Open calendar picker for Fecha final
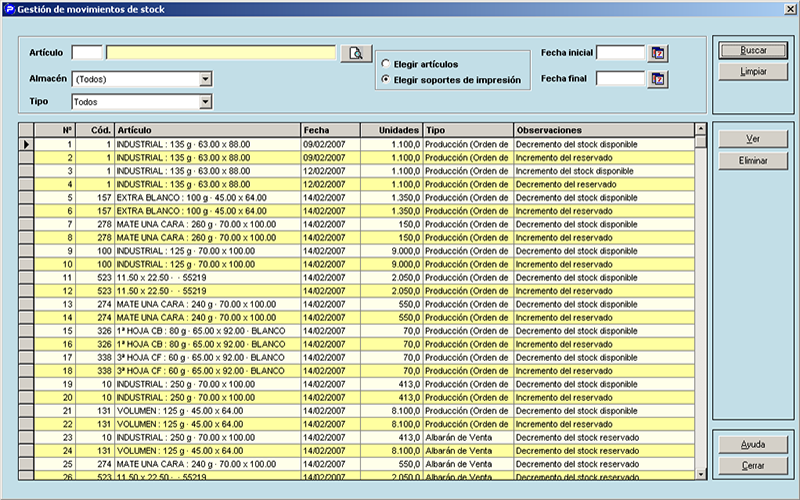 pos(658,79)
